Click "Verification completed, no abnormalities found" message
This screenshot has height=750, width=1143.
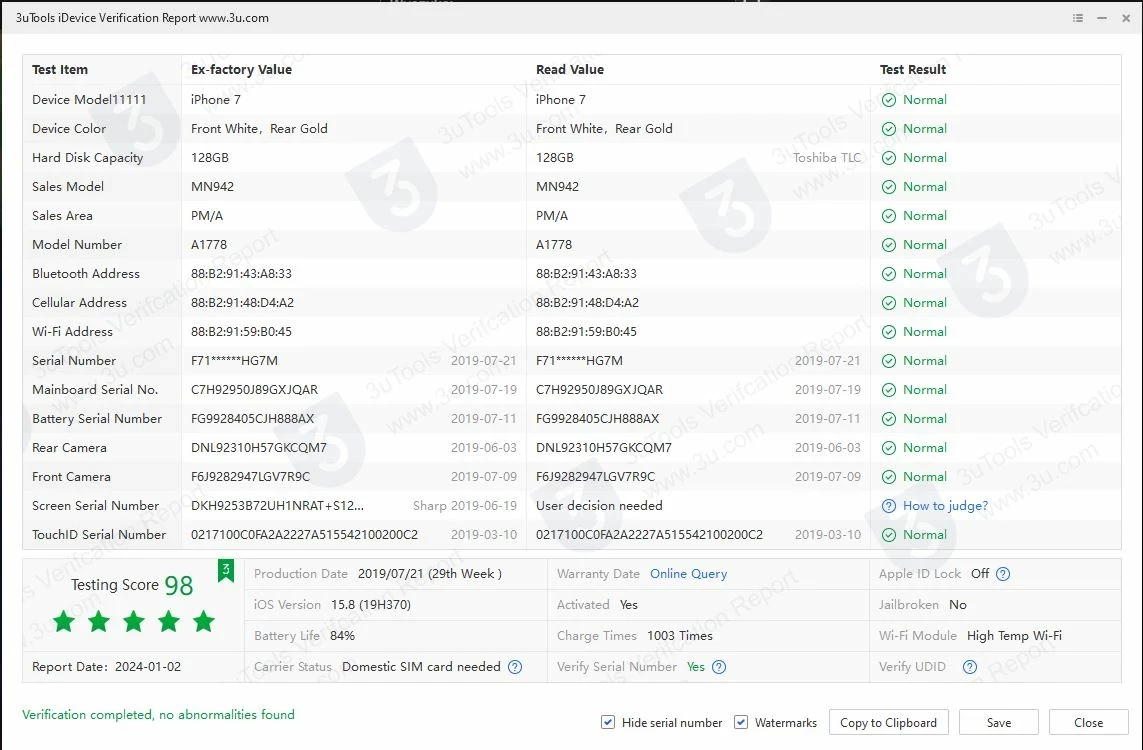point(158,715)
